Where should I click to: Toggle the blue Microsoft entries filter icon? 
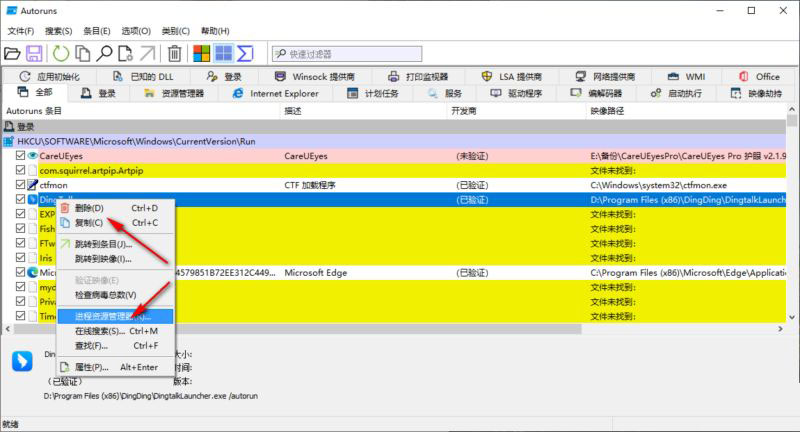click(x=223, y=54)
